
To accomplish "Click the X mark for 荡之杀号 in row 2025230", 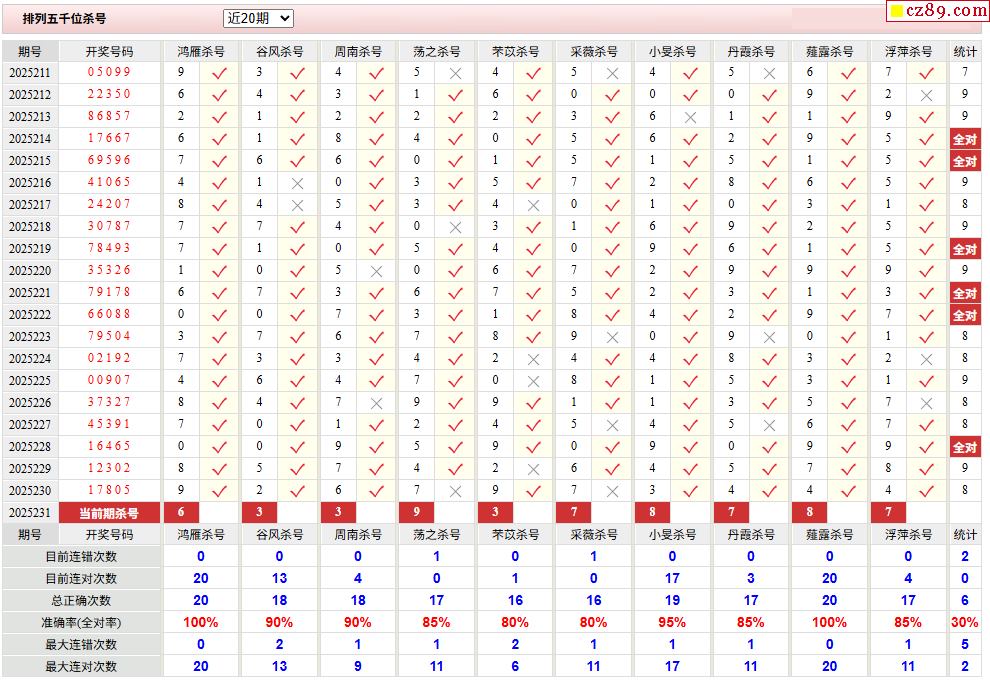I will pos(455,492).
